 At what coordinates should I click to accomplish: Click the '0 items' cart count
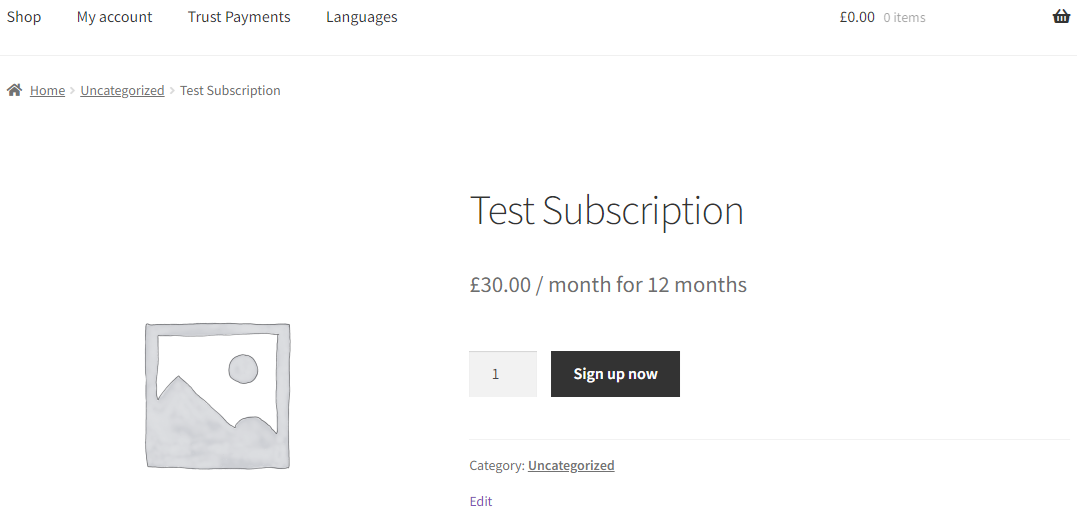tap(904, 18)
